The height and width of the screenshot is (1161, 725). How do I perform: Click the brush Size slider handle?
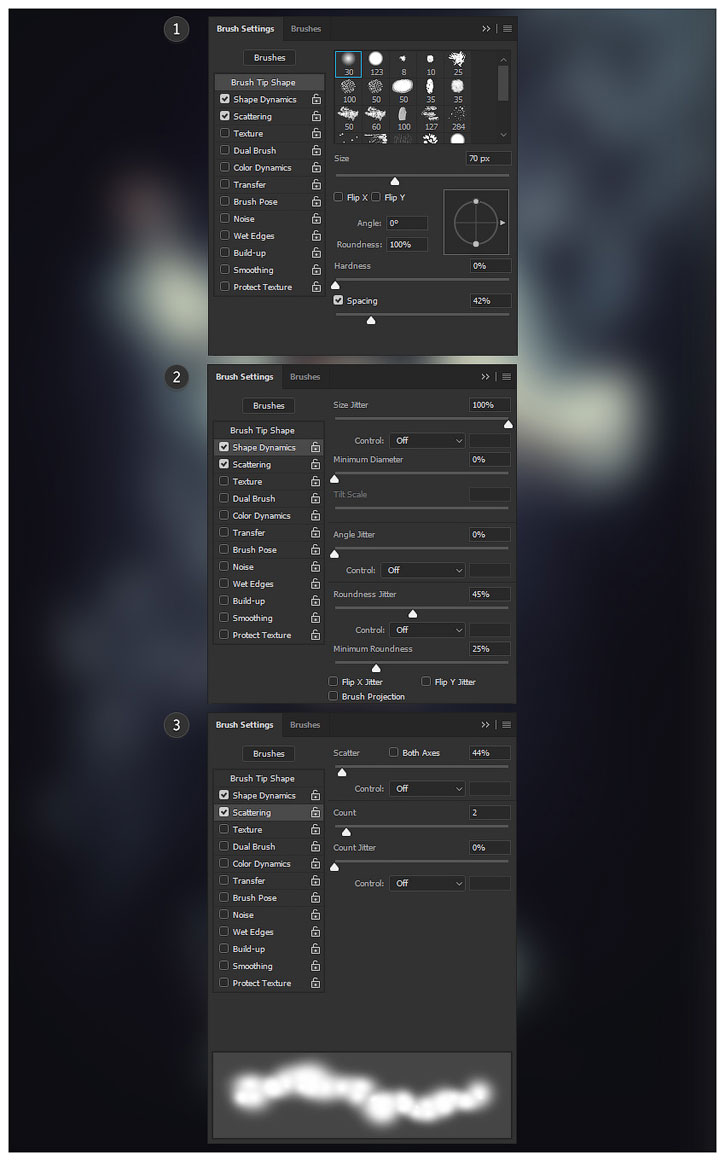[x=395, y=181]
